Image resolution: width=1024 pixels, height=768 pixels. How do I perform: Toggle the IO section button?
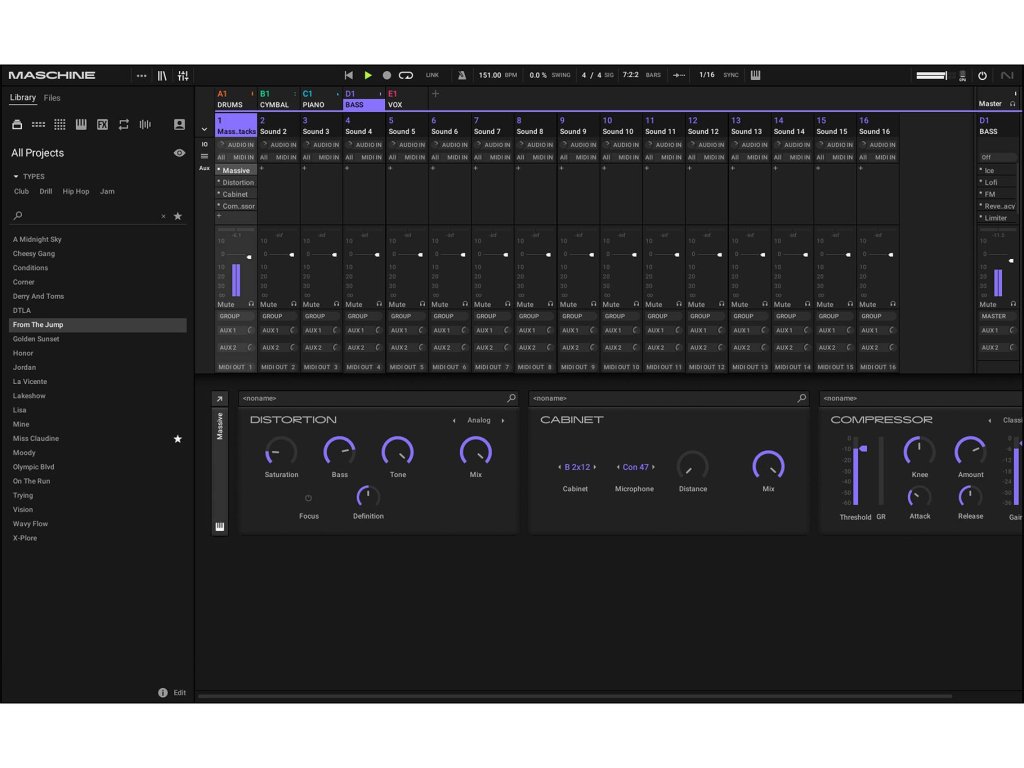(204, 144)
